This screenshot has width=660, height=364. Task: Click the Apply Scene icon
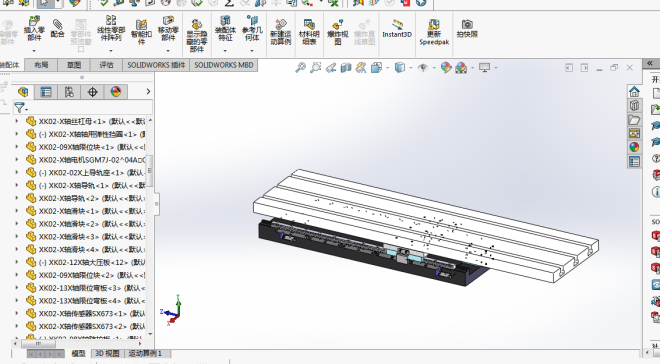pos(461,67)
